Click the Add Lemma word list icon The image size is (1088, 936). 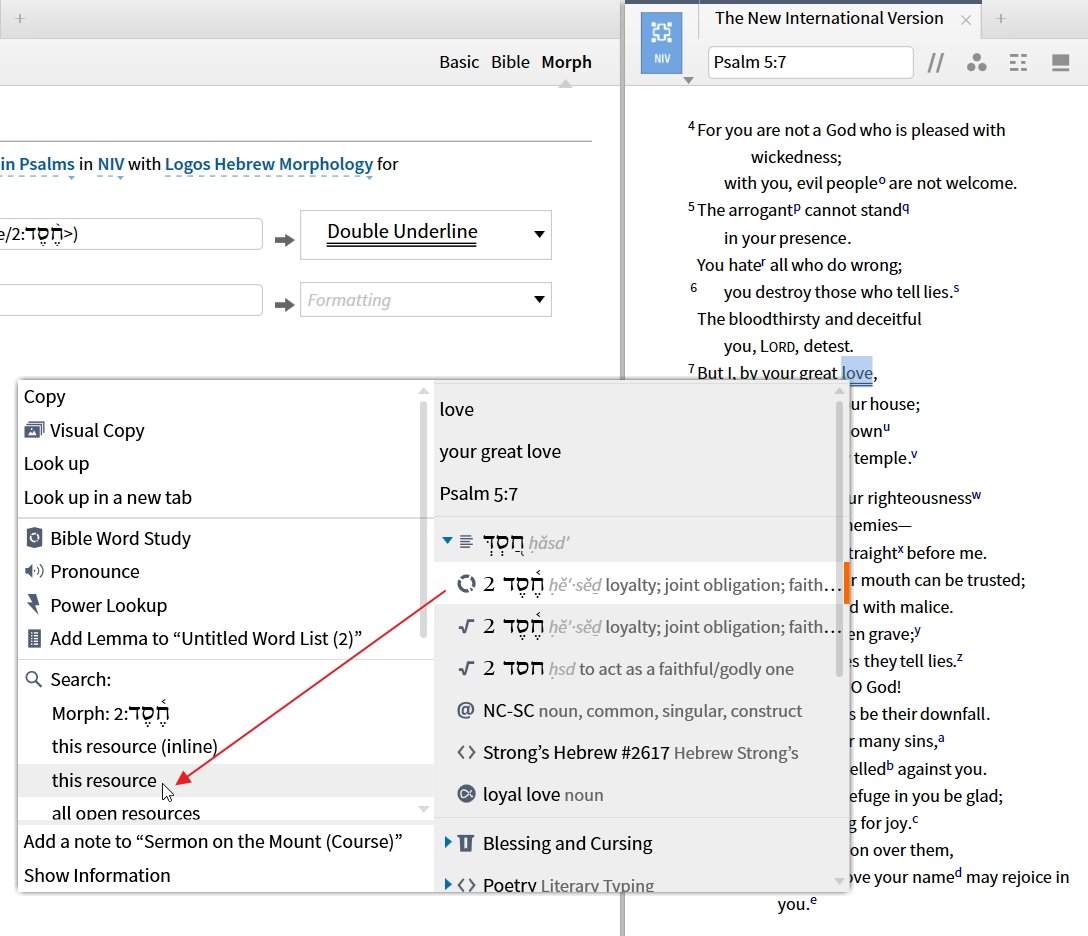[34, 638]
